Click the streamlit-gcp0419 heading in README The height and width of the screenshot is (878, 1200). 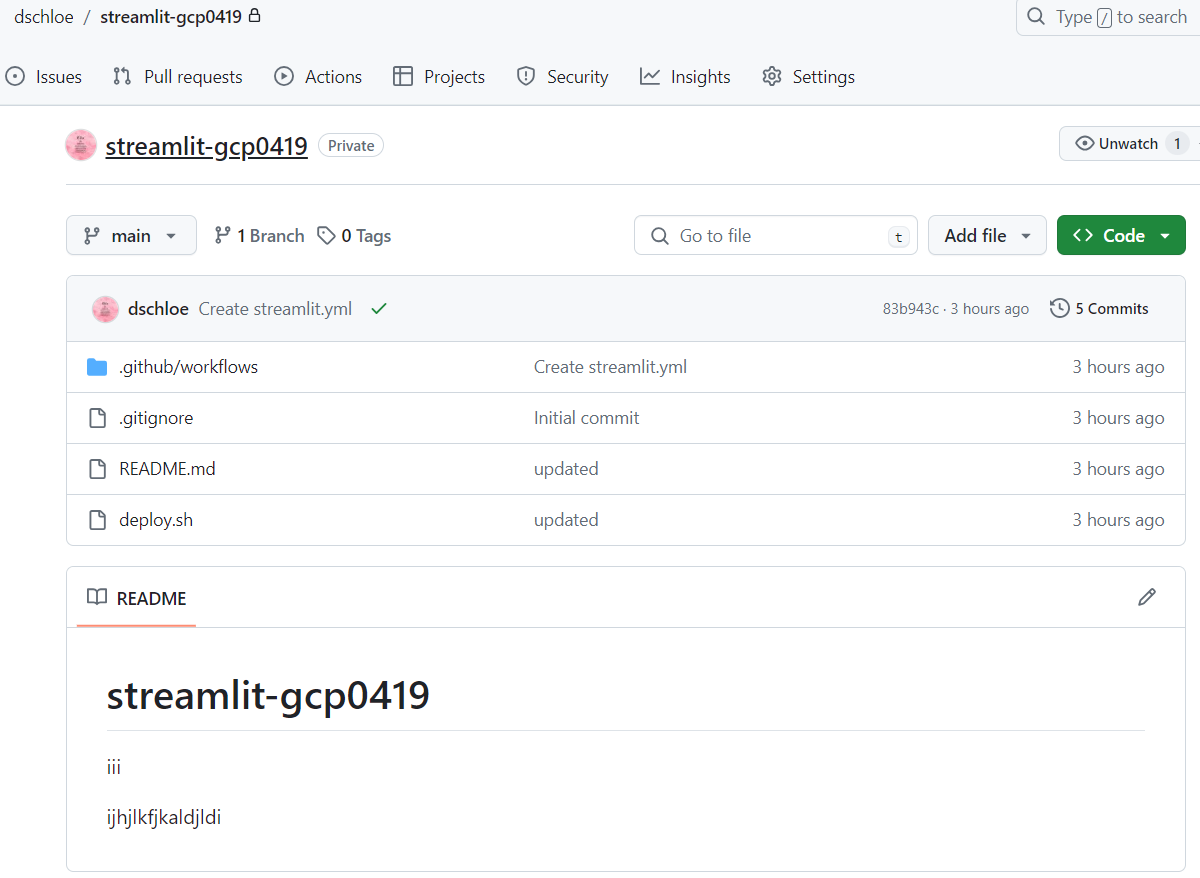268,695
